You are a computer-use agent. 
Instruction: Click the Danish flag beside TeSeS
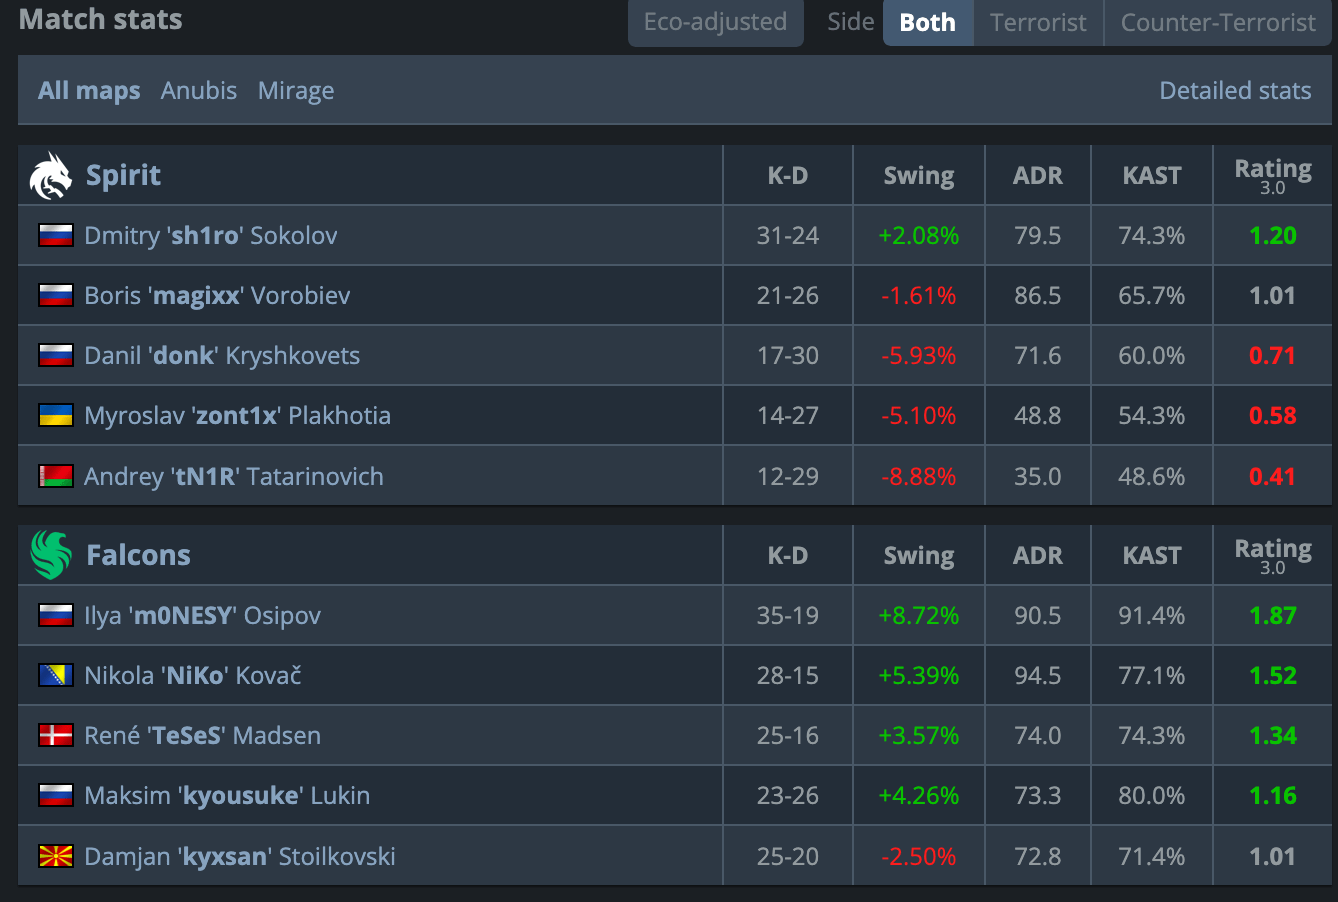[56, 736]
